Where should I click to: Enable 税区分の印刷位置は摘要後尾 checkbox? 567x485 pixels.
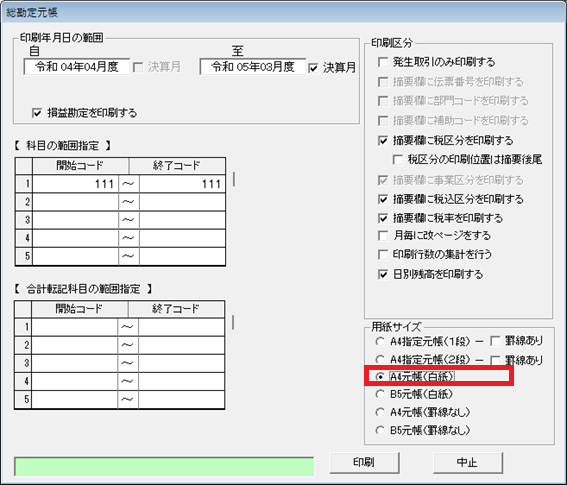[x=398, y=159]
